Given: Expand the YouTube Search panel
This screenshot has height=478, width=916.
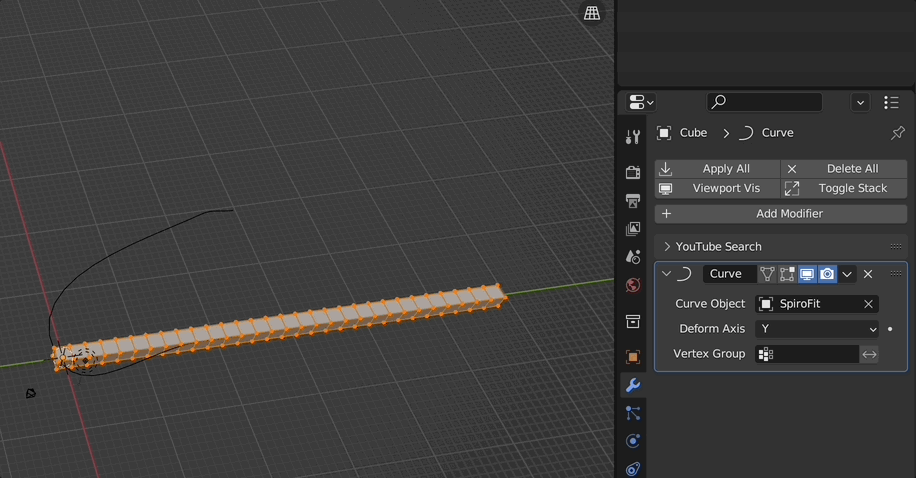Looking at the screenshot, I should tap(667, 247).
